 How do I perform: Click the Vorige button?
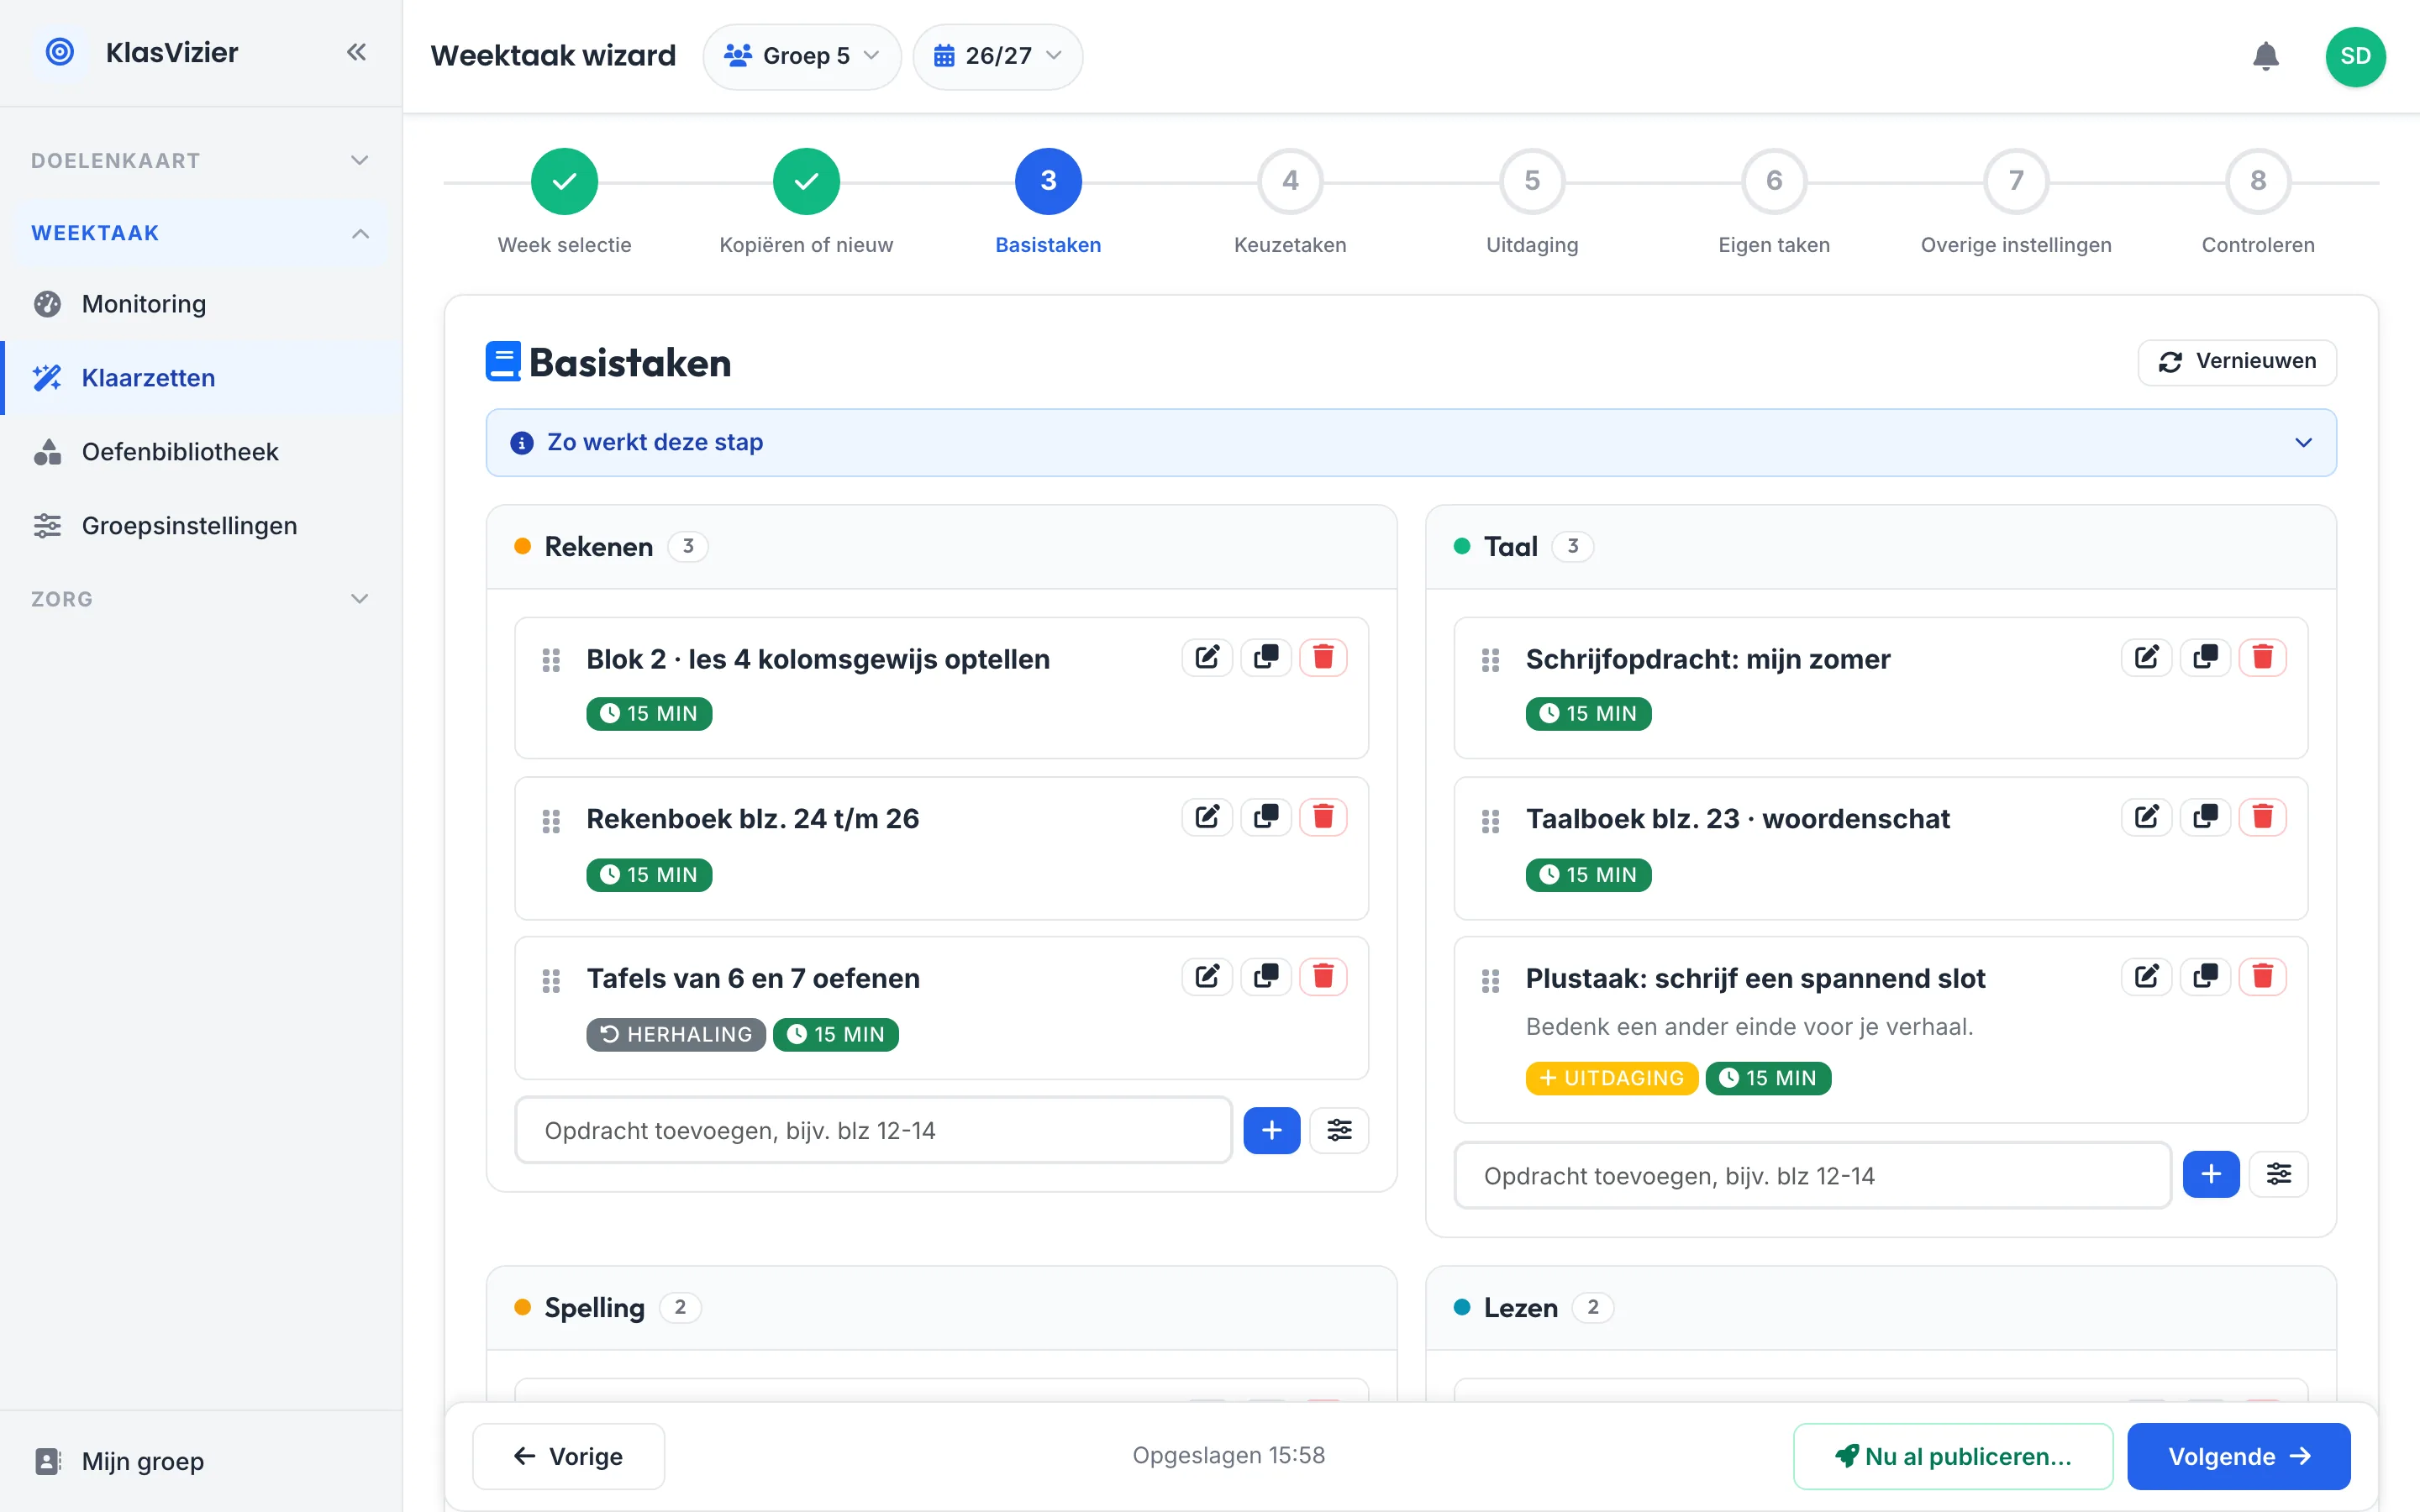click(x=568, y=1456)
